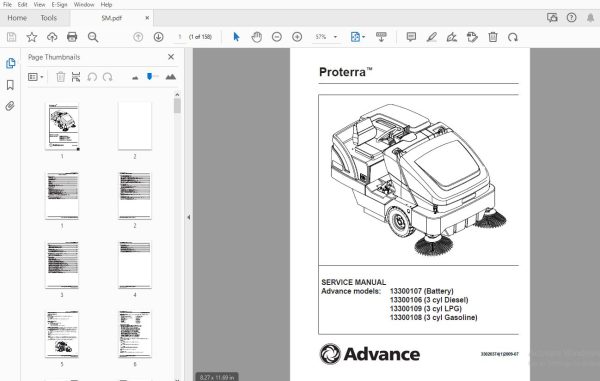The image size is (600, 381).
Task: Reduce thumbnail size with small mountain icon
Action: 135,78
